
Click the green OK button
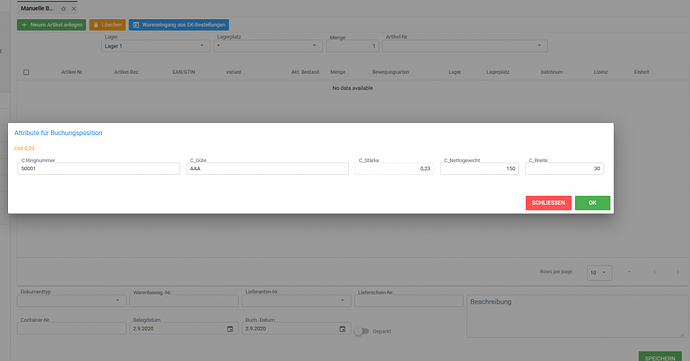pyautogui.click(x=592, y=203)
